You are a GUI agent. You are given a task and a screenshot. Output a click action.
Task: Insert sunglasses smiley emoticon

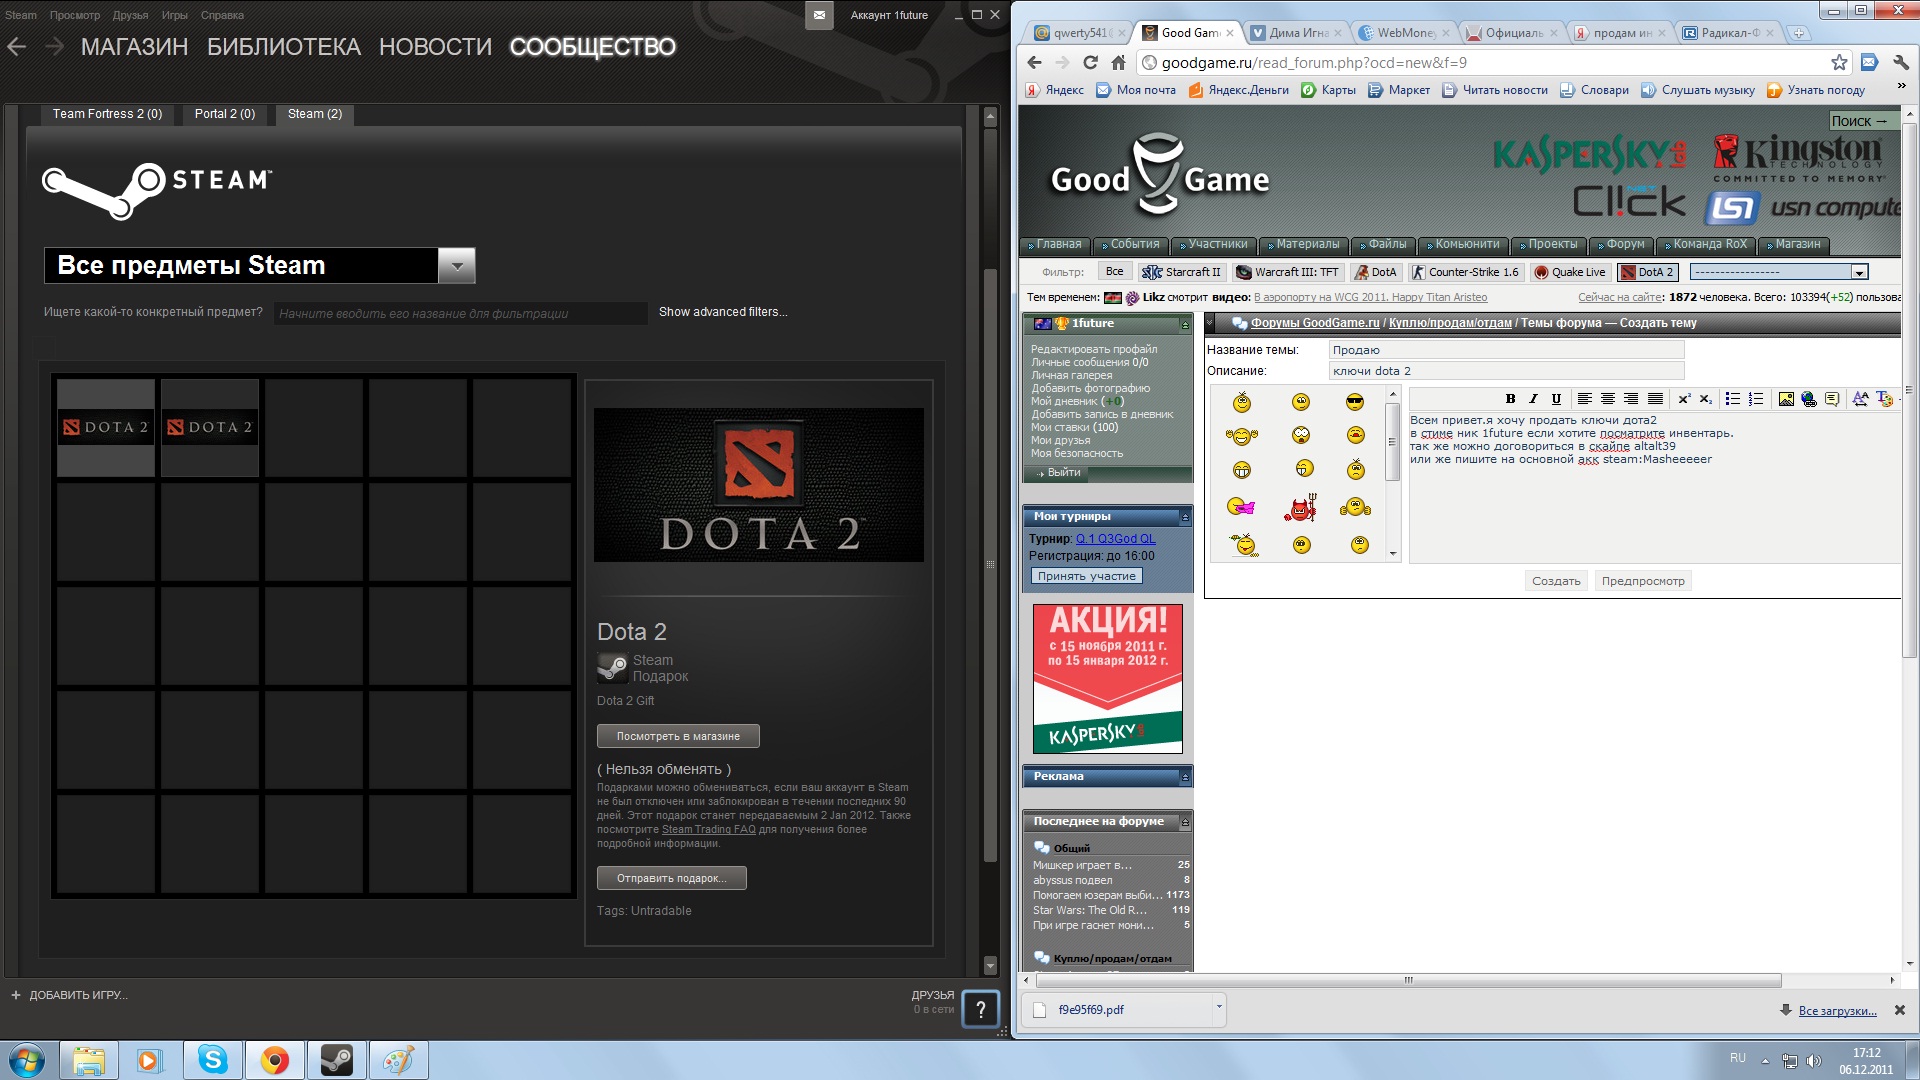click(x=1355, y=402)
